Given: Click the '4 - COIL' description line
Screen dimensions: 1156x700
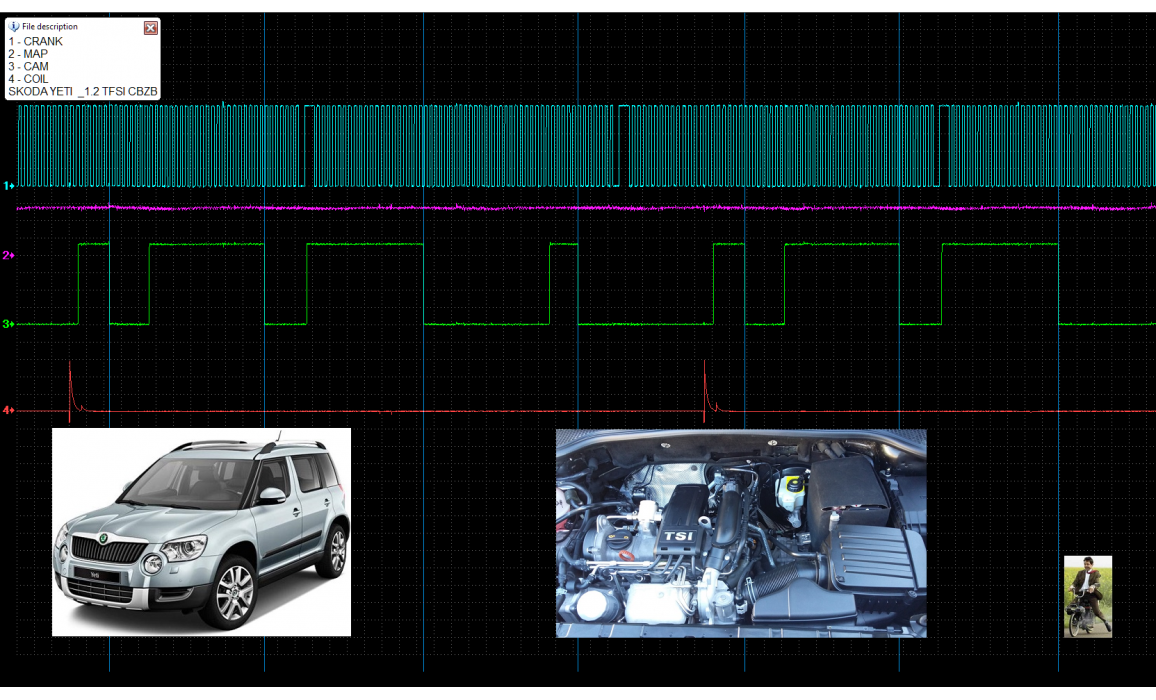Looking at the screenshot, I should pos(29,79).
